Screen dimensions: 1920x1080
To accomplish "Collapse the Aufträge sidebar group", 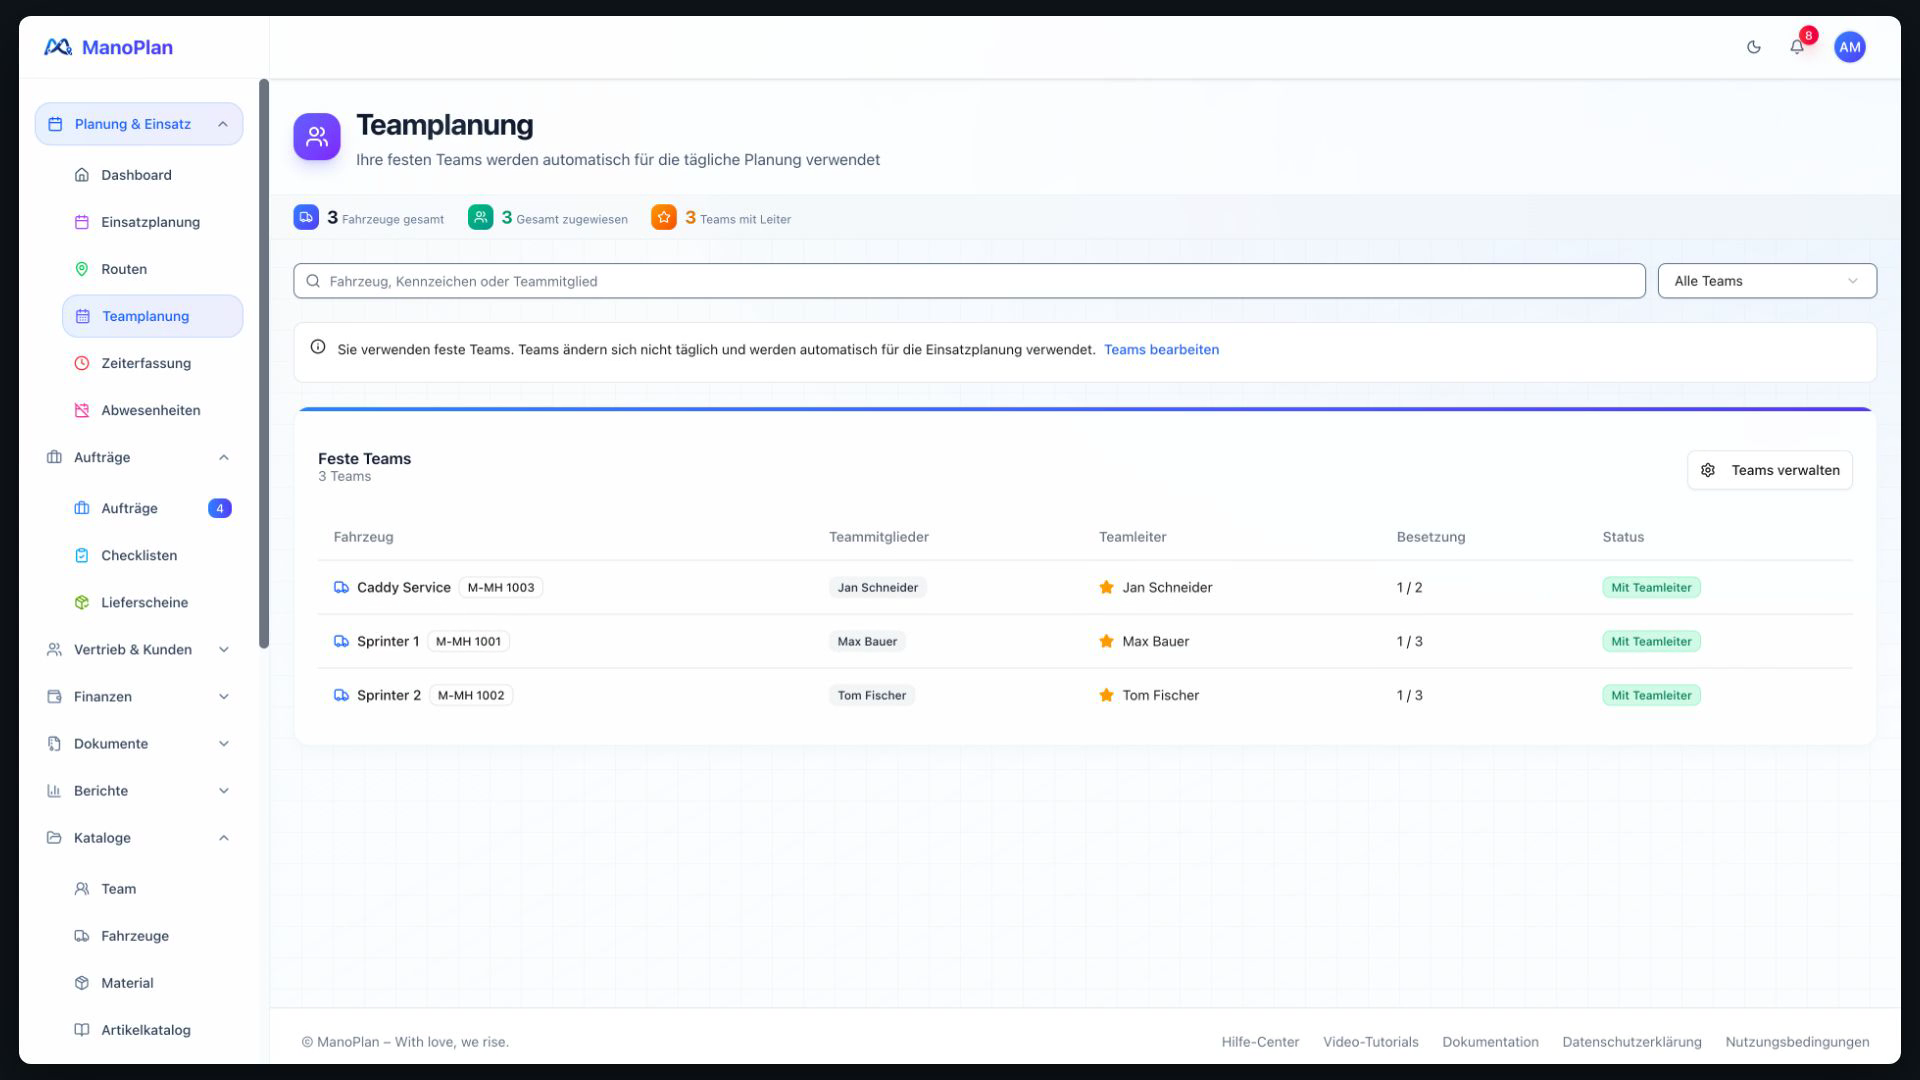I will pos(139,457).
